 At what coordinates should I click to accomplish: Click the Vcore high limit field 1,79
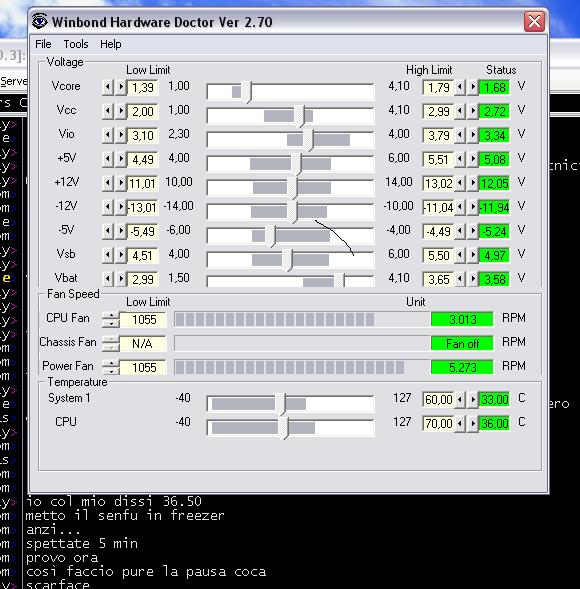[x=438, y=88]
